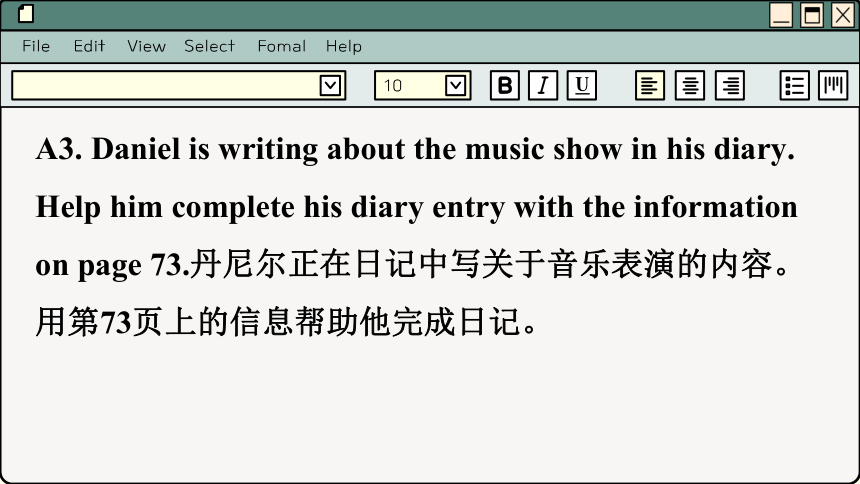Click the Chinese text '丹尼尔正在日记中'
The height and width of the screenshot is (484, 860).
[x=319, y=264]
